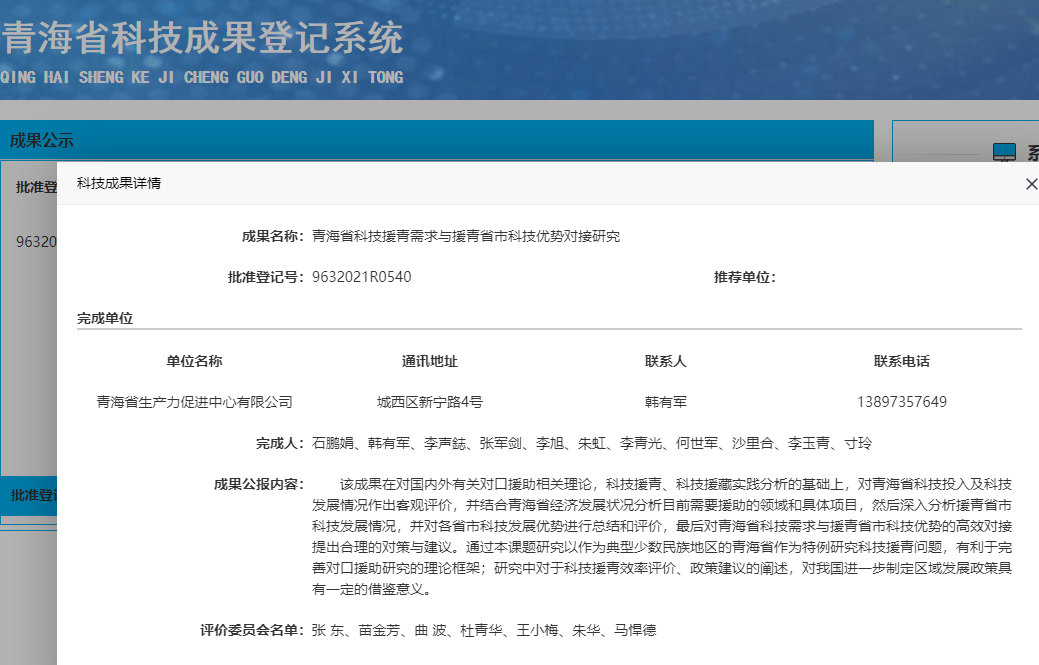The width and height of the screenshot is (1039, 665).
Task: Click registration number 9632021R0540
Action: point(361,277)
